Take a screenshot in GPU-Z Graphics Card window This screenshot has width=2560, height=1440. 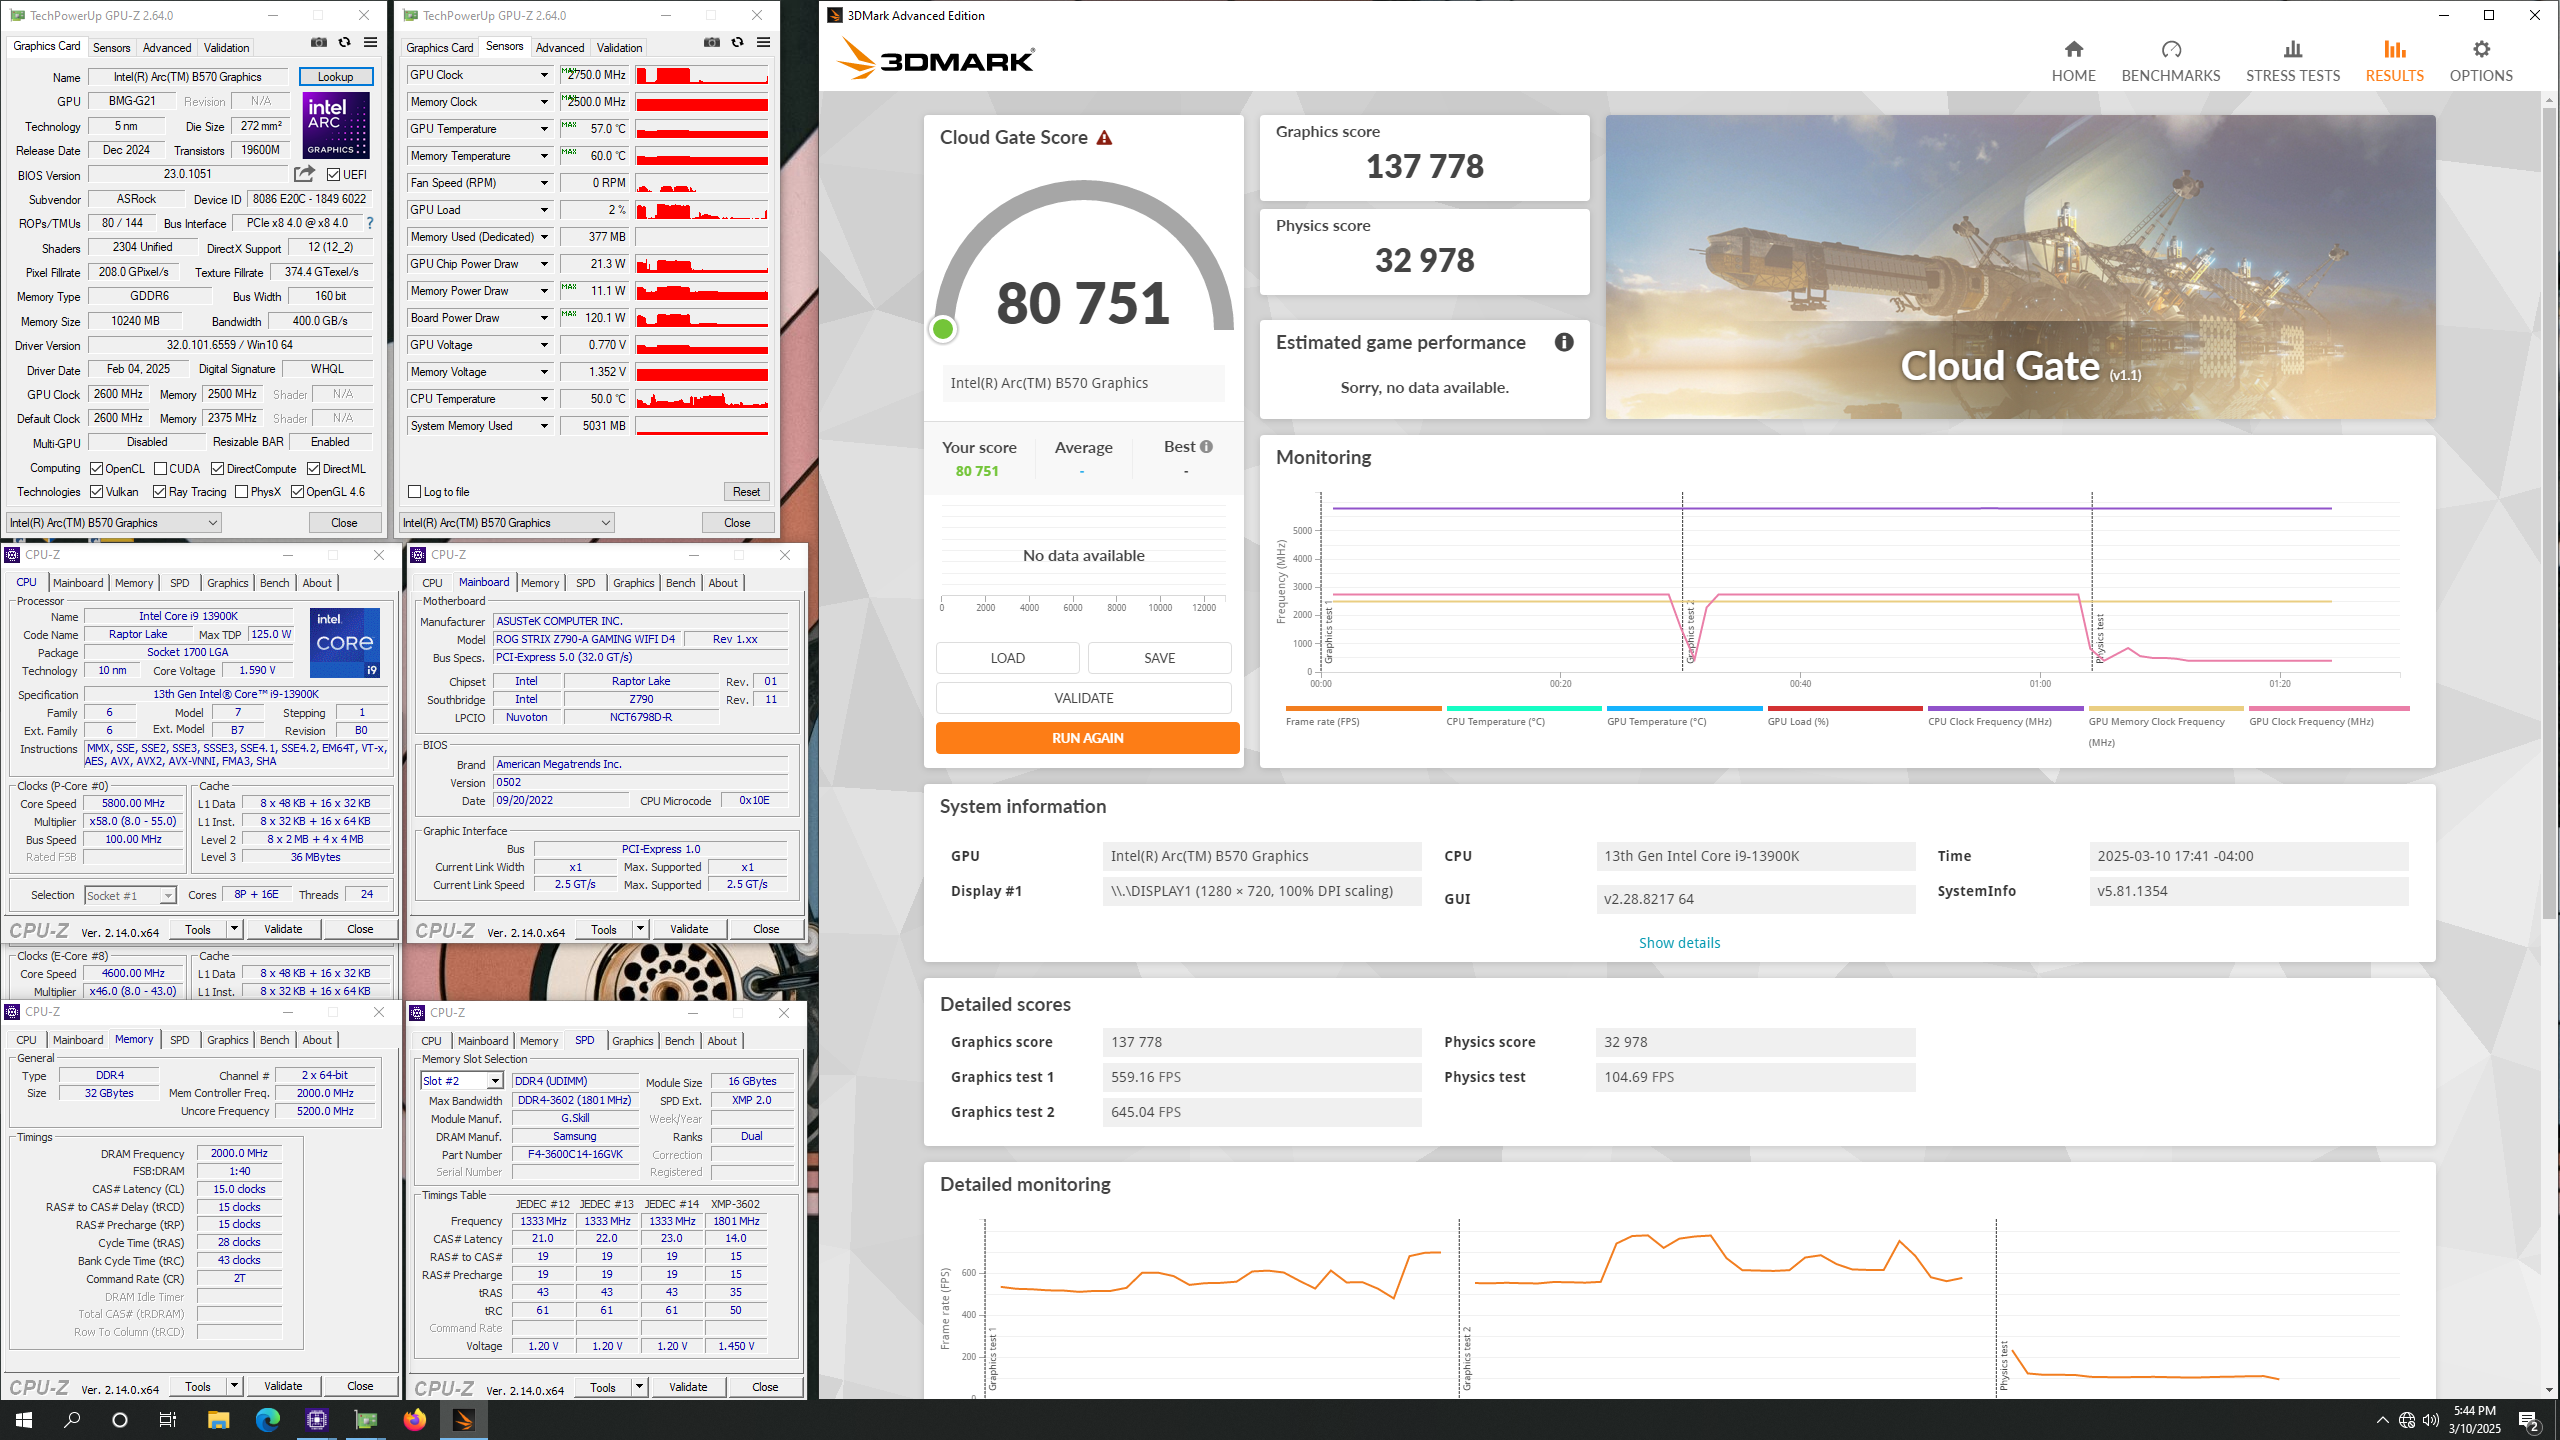click(x=318, y=43)
